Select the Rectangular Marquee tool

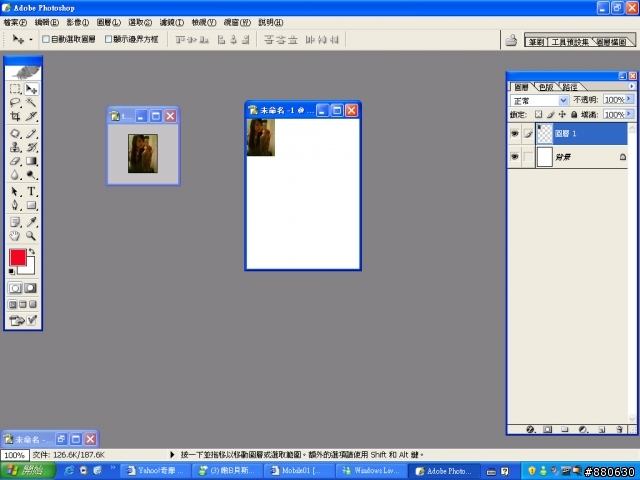[15, 89]
